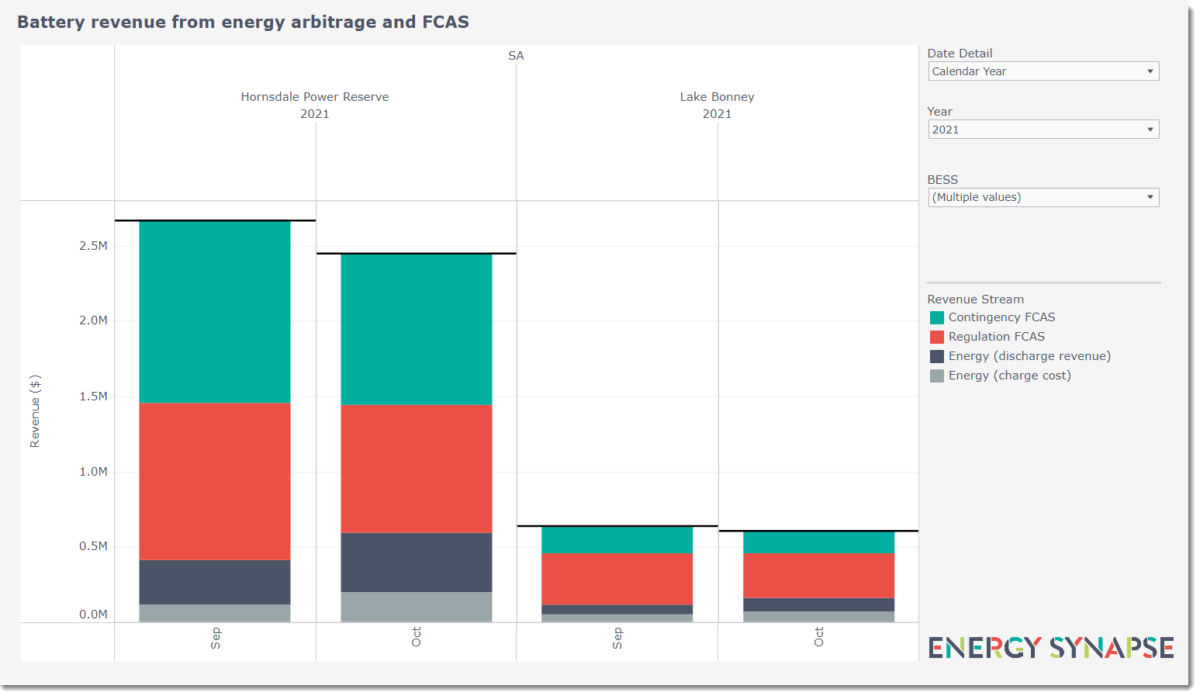This screenshot has width=1200, height=696.
Task: Click the Energy Synapse logo
Action: pos(1050,648)
